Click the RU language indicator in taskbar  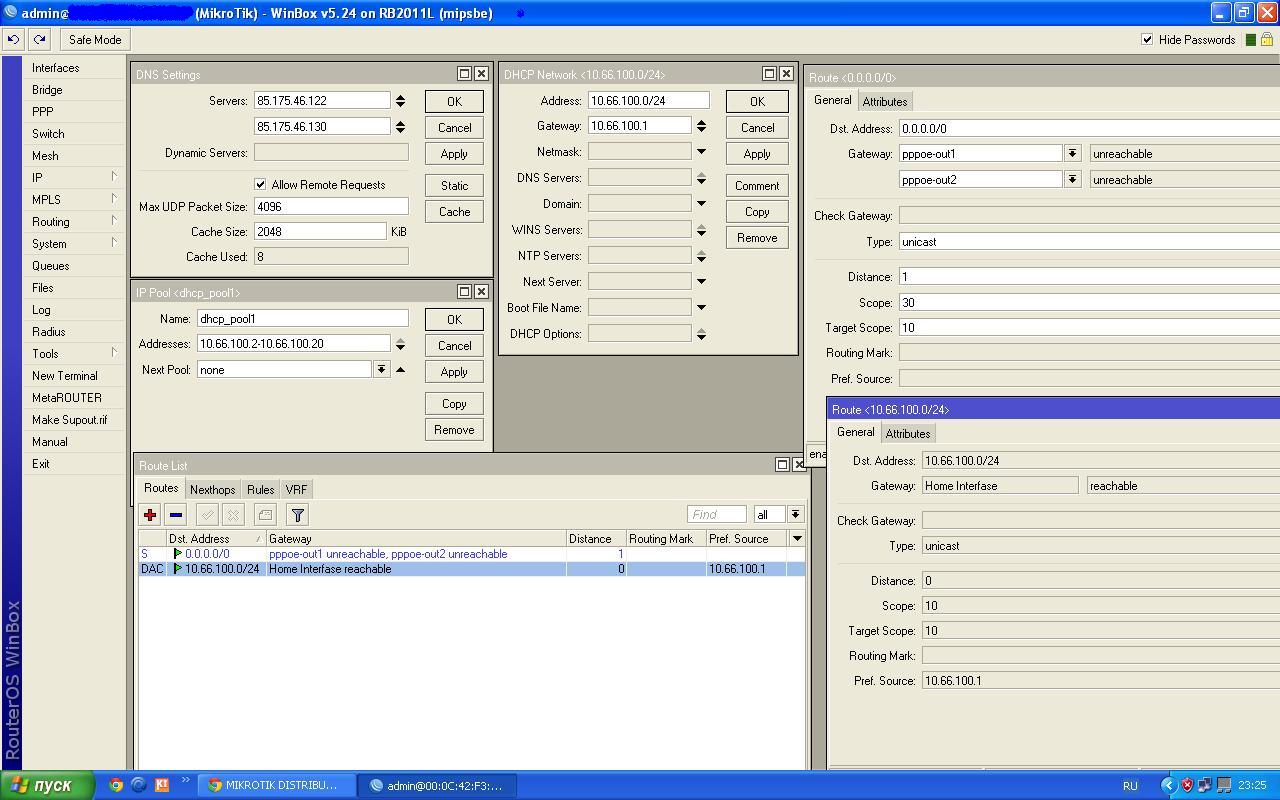coord(1130,786)
